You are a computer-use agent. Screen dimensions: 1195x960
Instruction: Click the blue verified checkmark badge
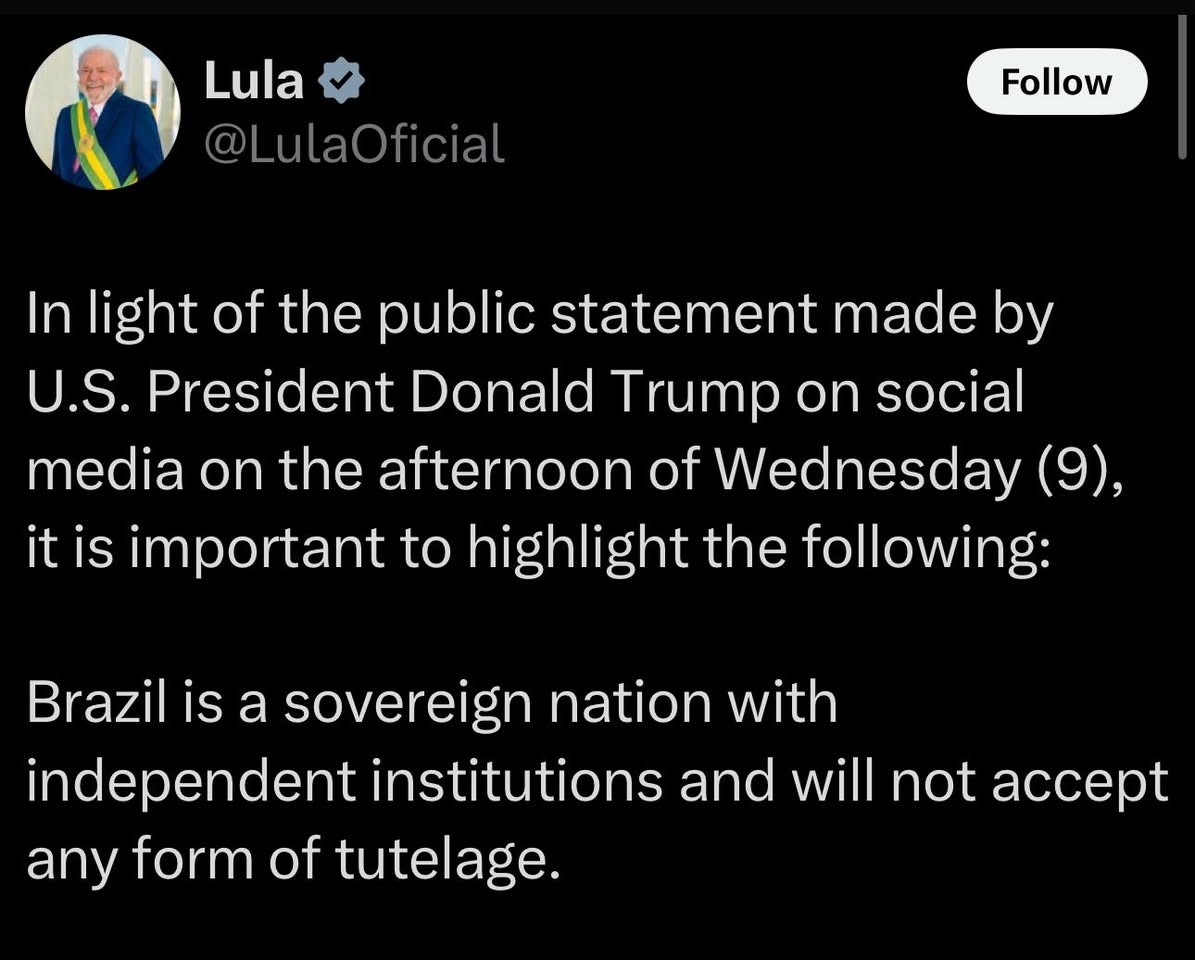341,80
